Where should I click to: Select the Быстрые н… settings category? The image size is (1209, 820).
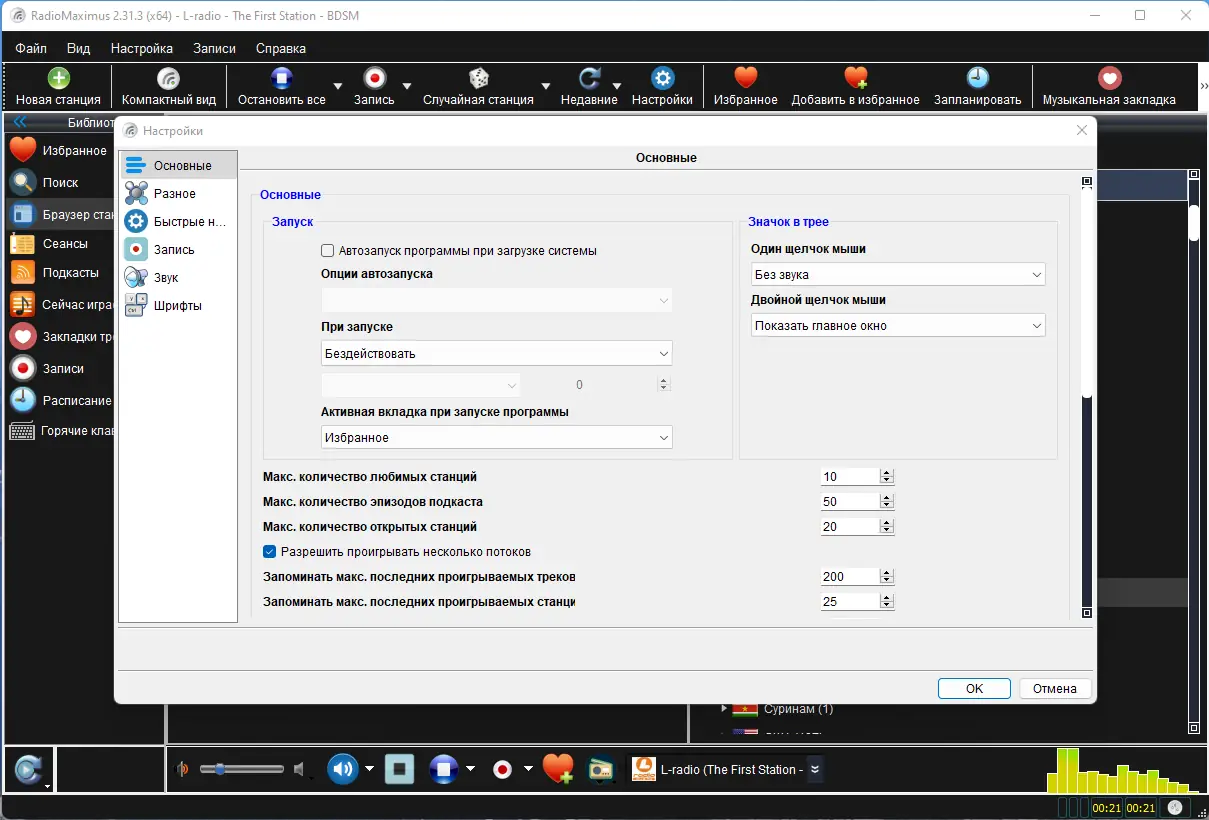click(x=178, y=222)
